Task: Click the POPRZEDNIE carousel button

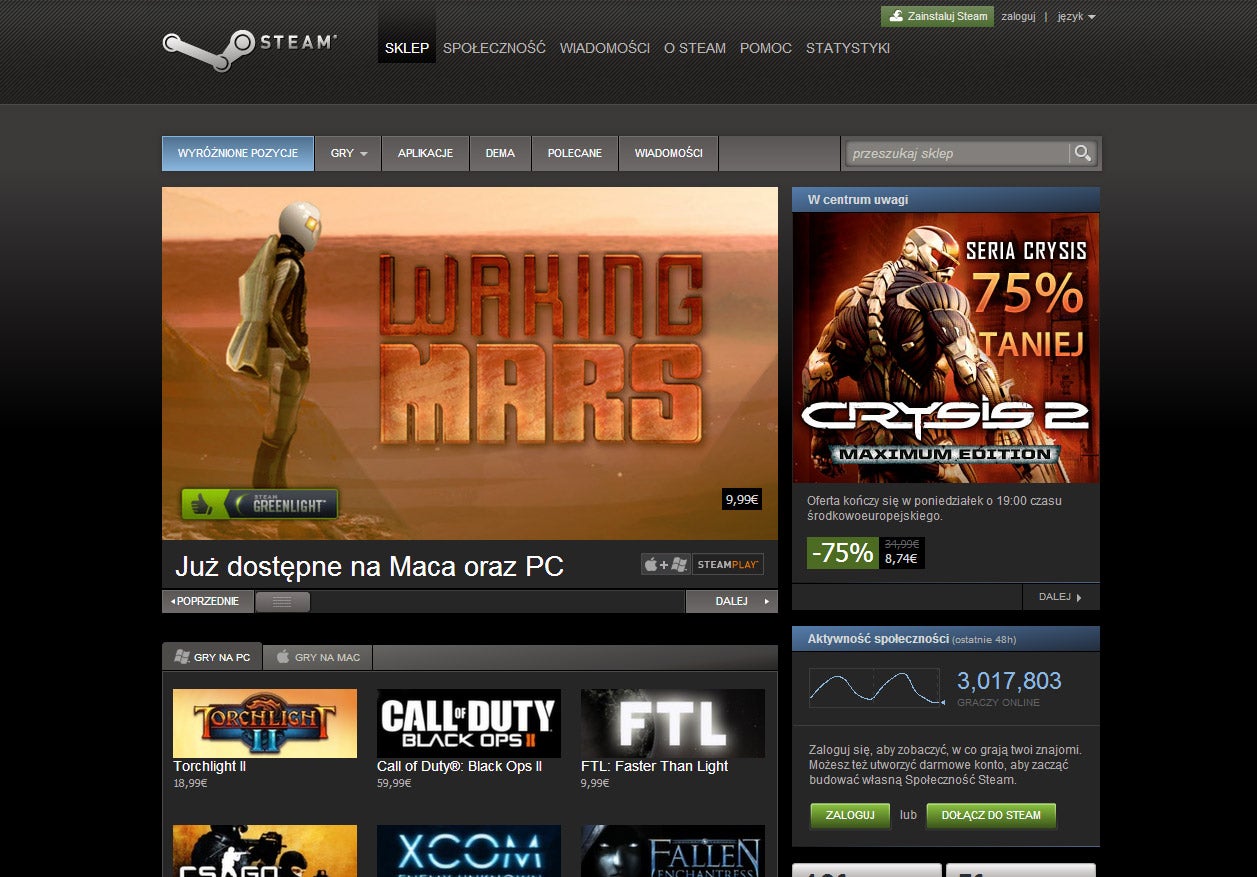Action: (206, 601)
